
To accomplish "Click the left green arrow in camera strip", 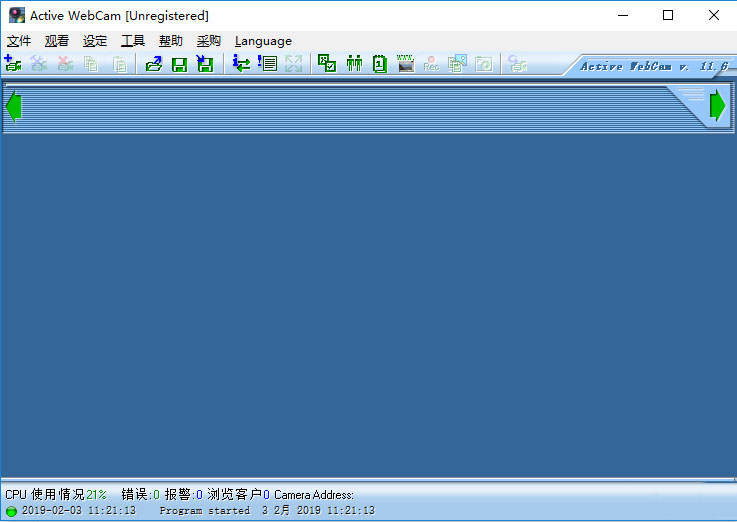I will (x=13, y=106).
